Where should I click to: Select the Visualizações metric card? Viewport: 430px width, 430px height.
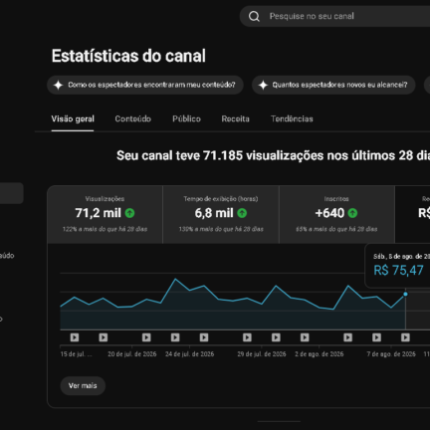(x=105, y=214)
